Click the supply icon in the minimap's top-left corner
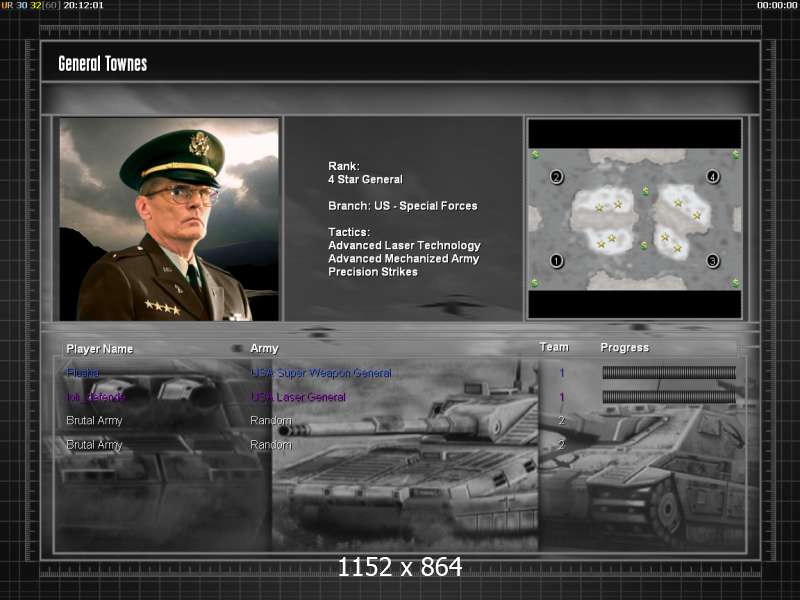The height and width of the screenshot is (600, 800). (x=535, y=154)
